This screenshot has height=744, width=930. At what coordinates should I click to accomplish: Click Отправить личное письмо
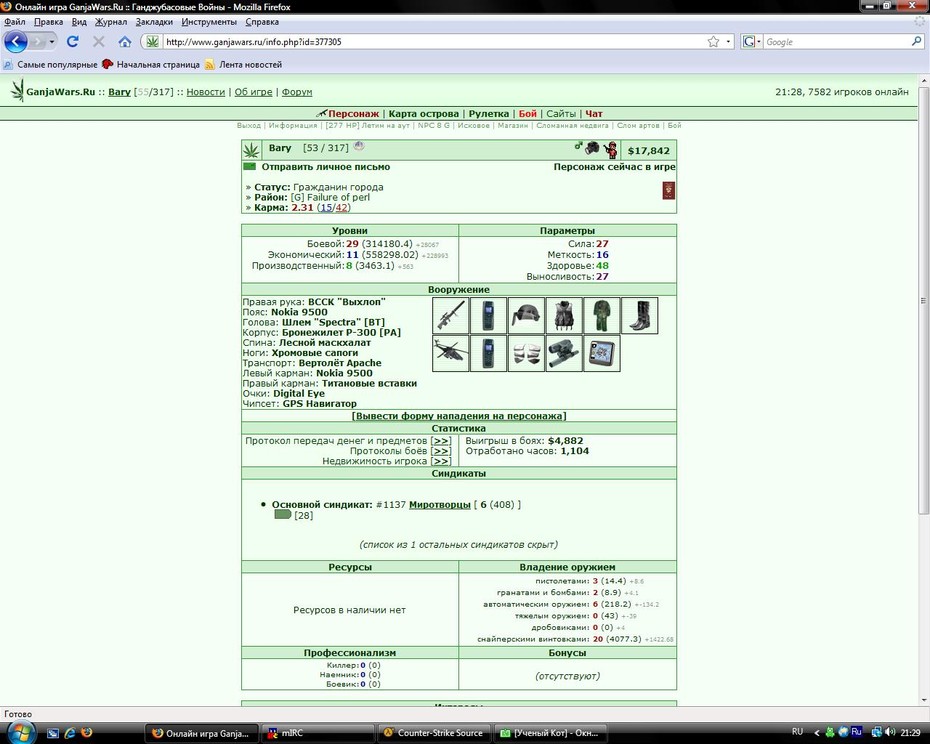326,167
